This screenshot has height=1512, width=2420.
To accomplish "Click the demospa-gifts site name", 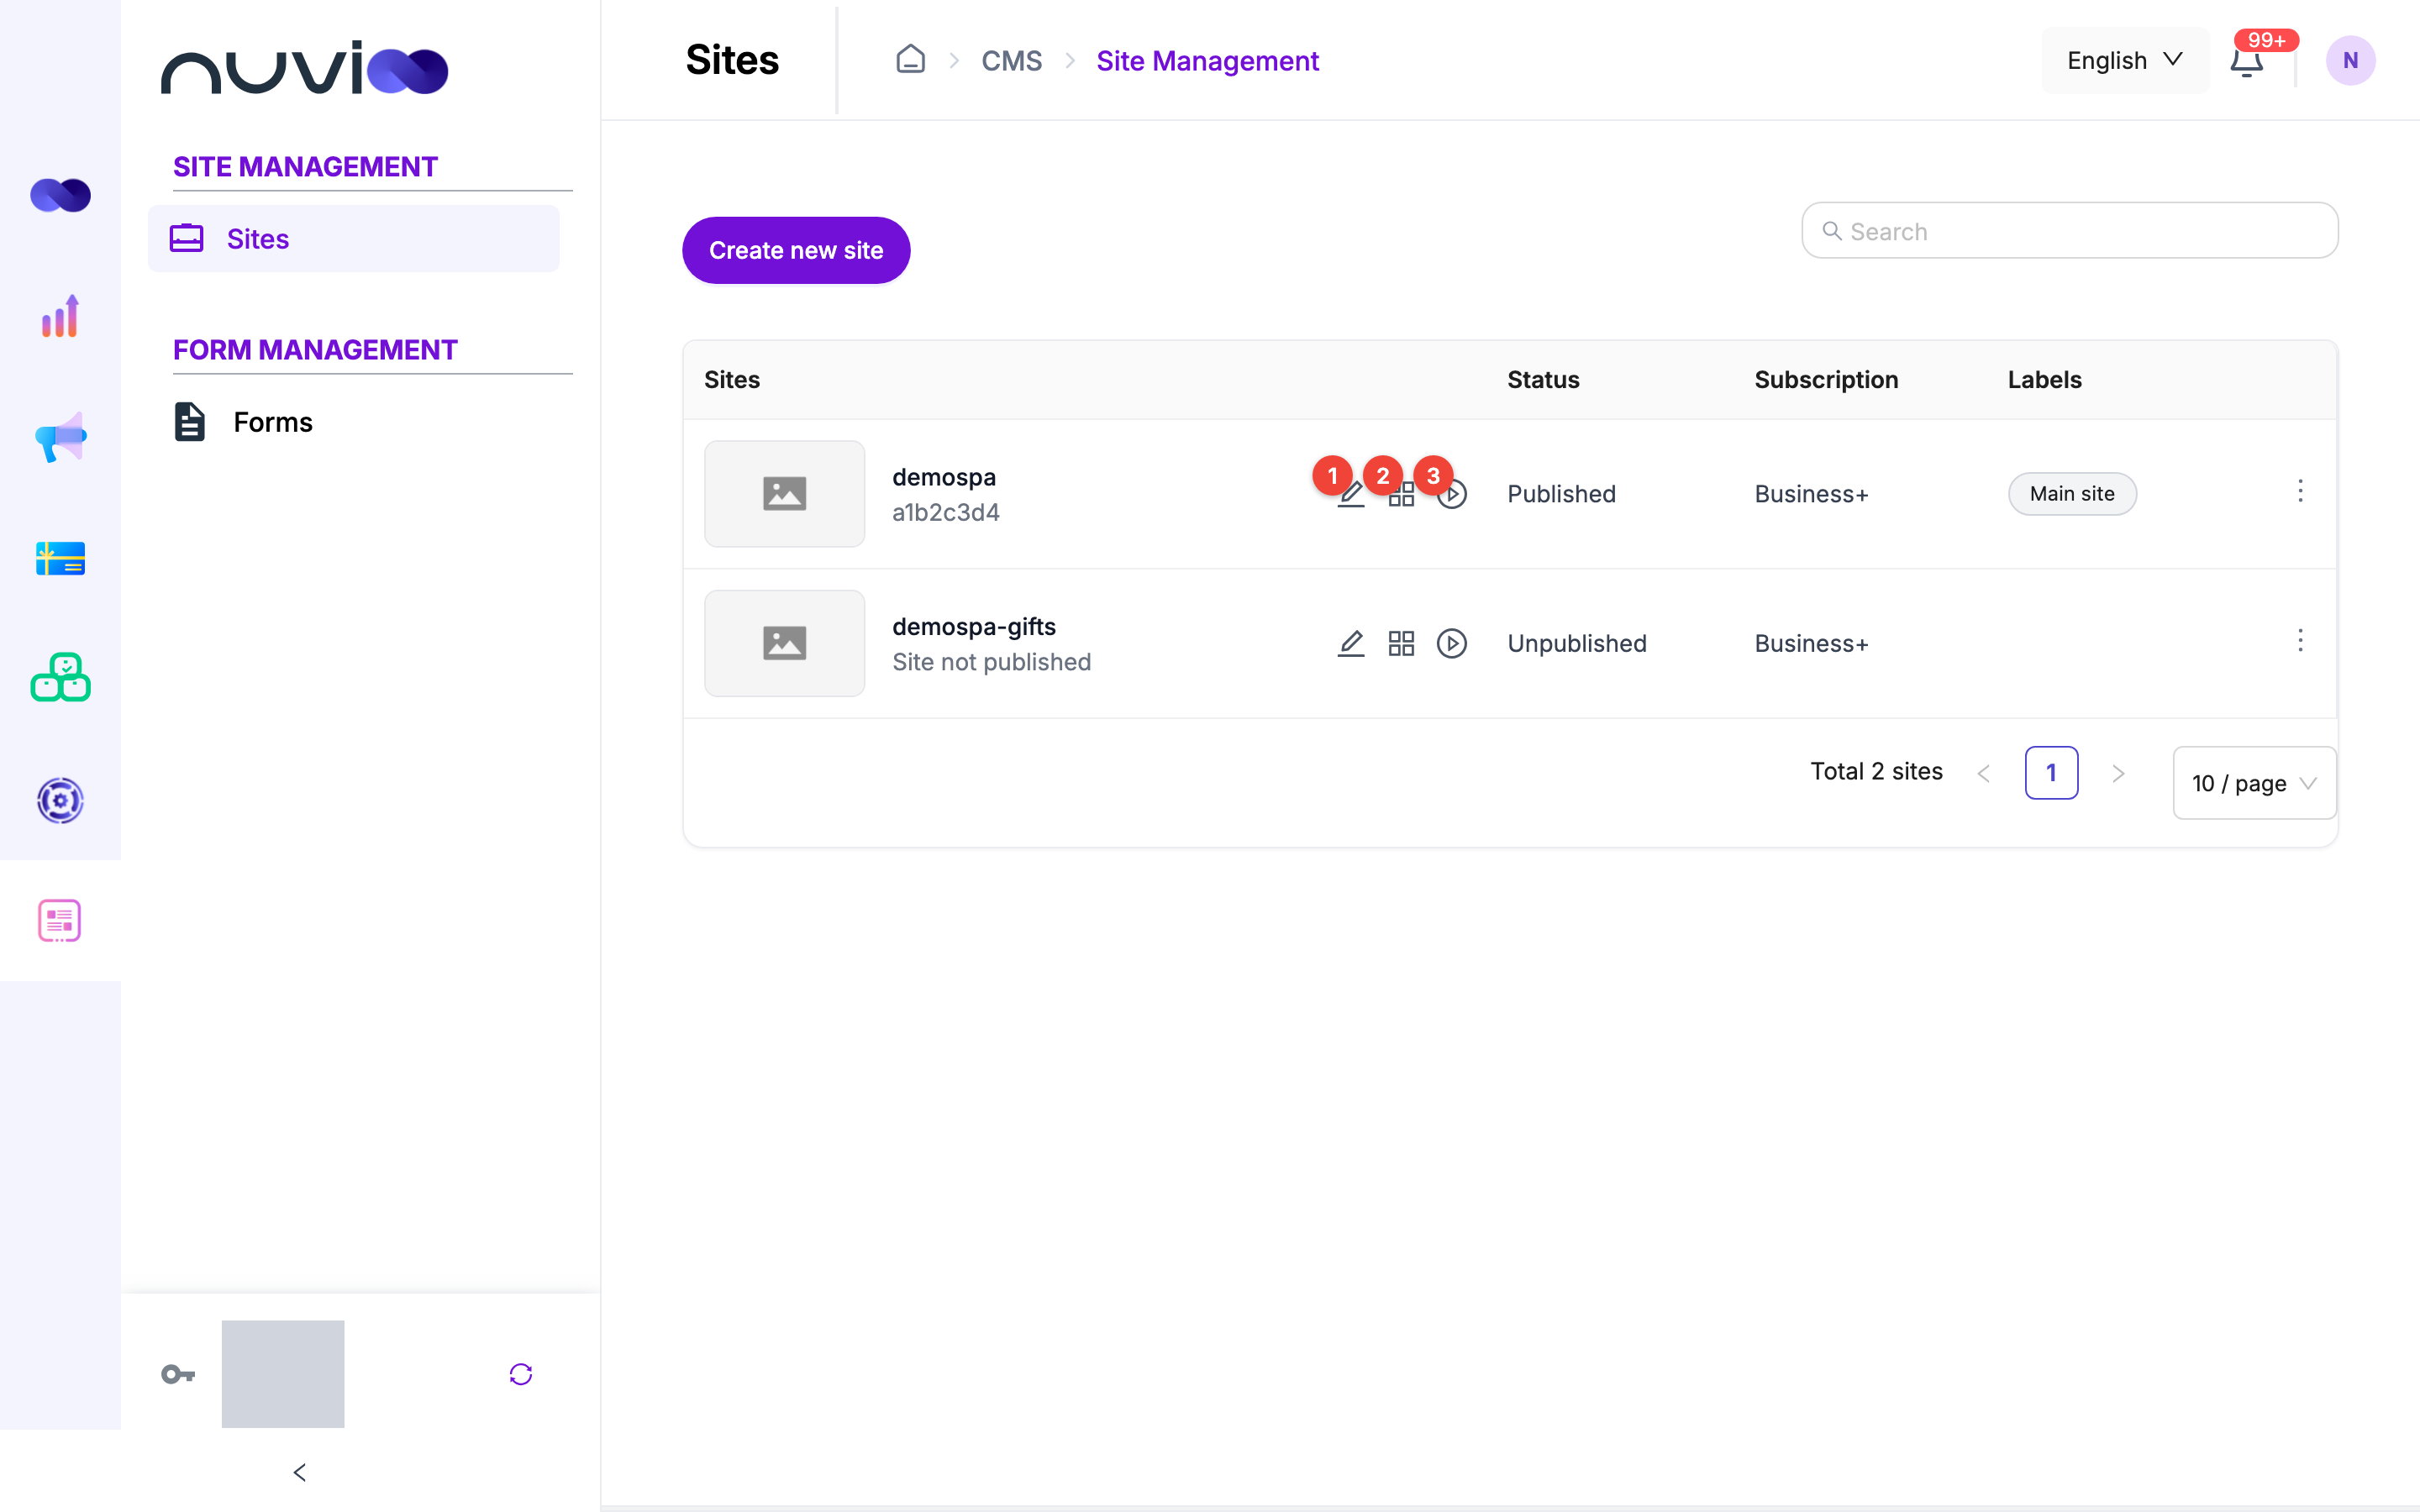I will click(x=974, y=626).
